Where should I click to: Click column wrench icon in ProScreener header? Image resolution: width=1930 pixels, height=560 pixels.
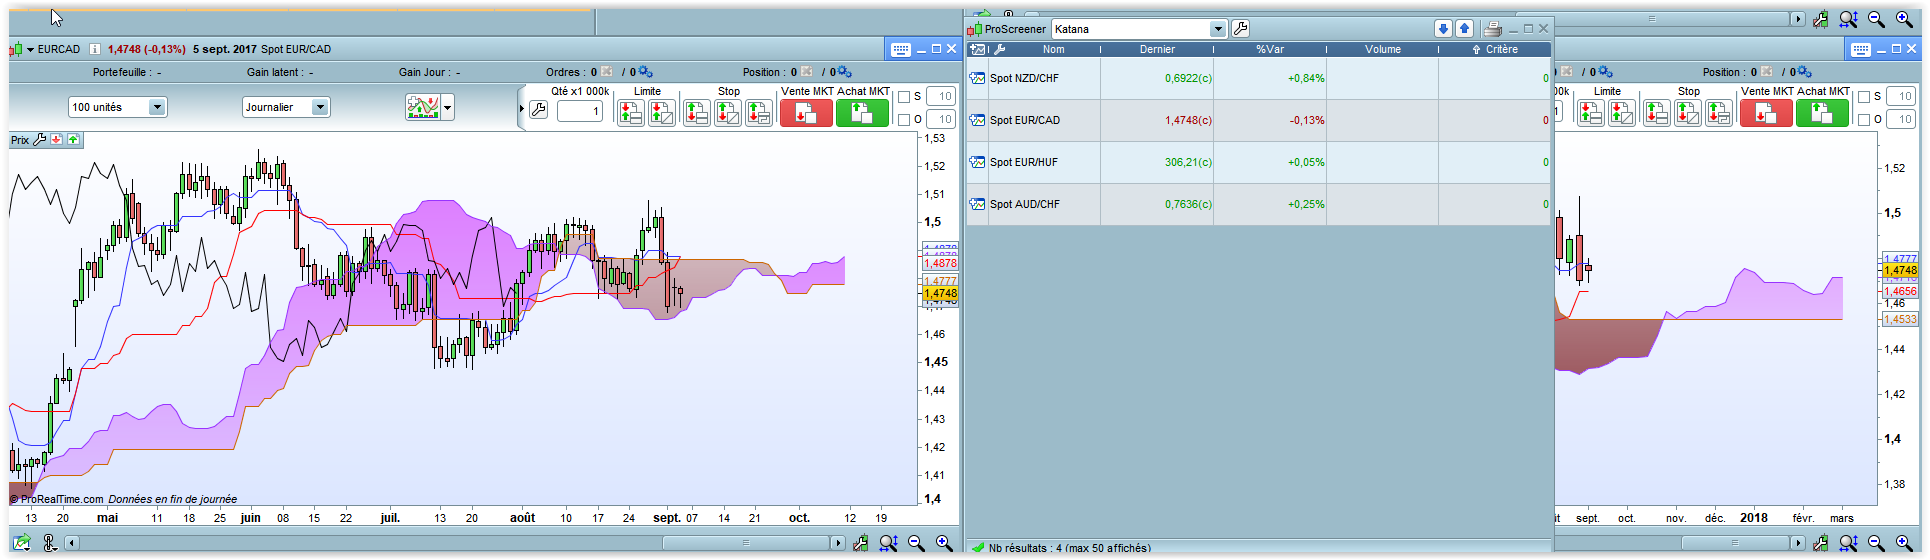(999, 49)
